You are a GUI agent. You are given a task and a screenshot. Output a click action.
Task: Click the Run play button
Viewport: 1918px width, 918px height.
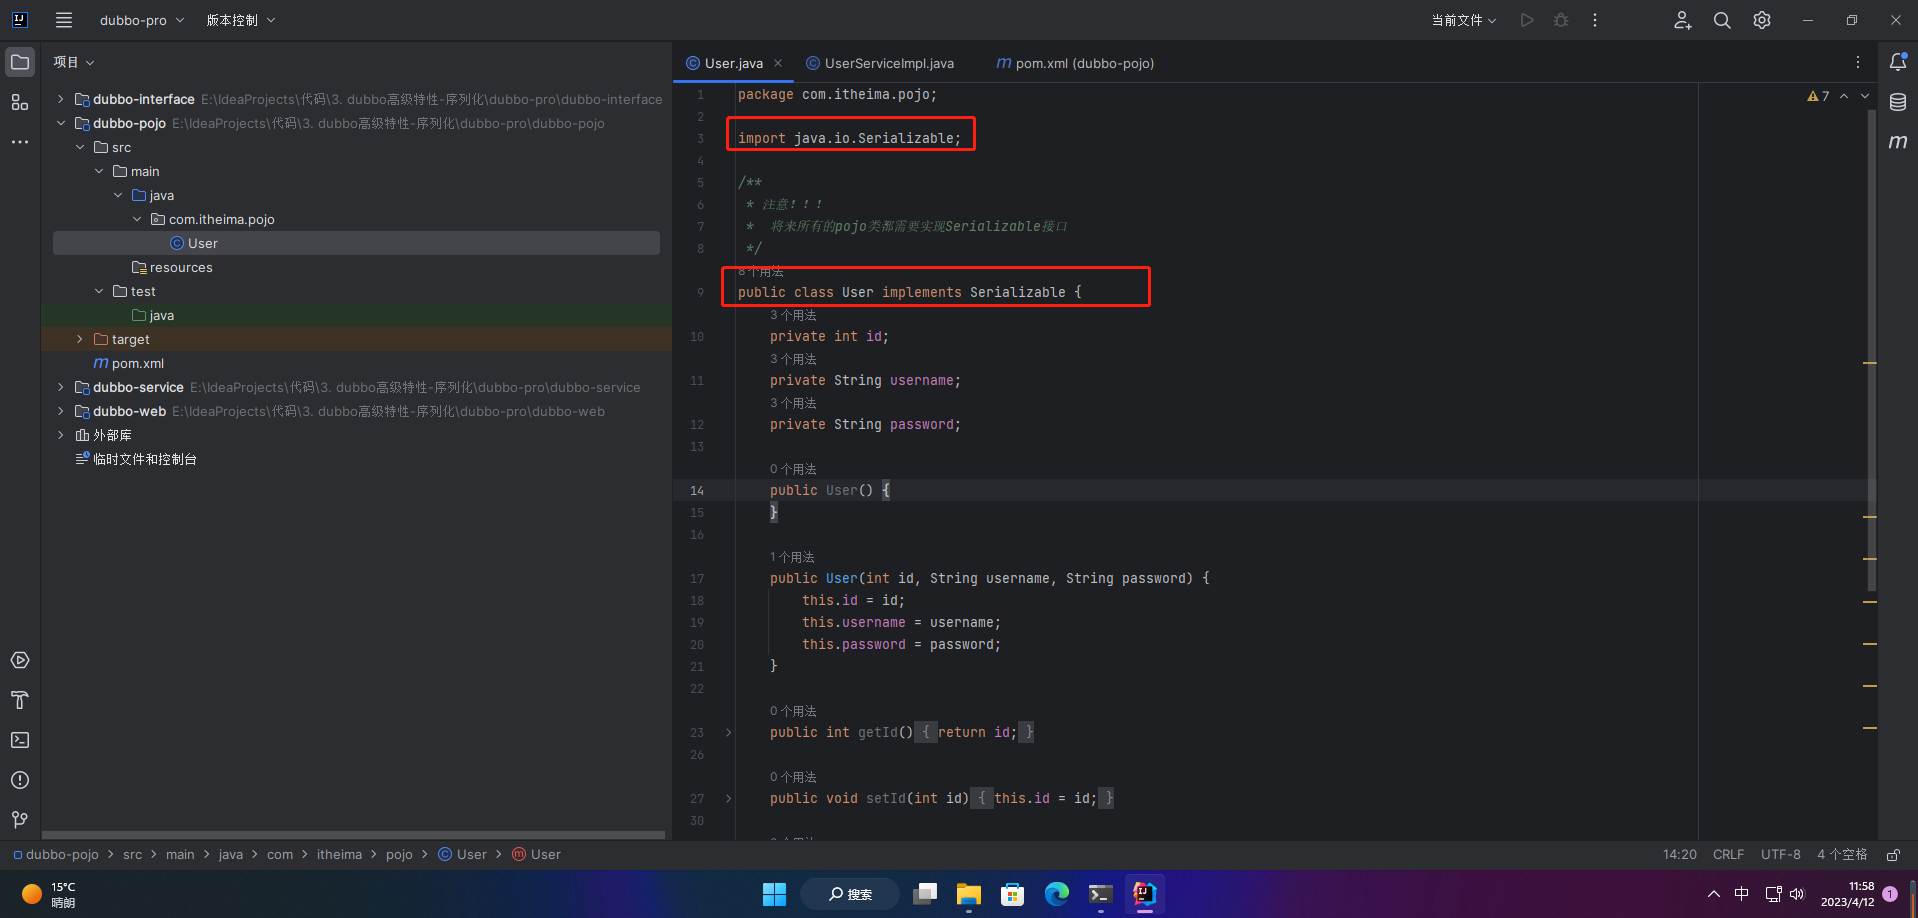1527,20
